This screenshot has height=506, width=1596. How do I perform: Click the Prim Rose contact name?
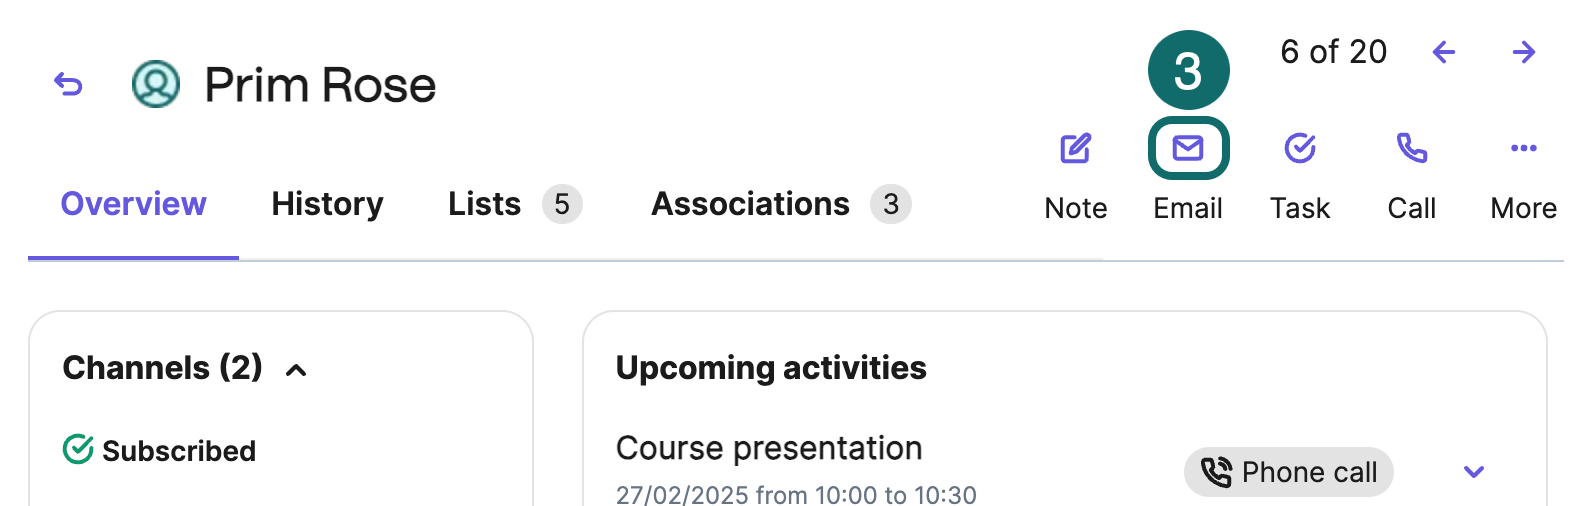tap(320, 85)
